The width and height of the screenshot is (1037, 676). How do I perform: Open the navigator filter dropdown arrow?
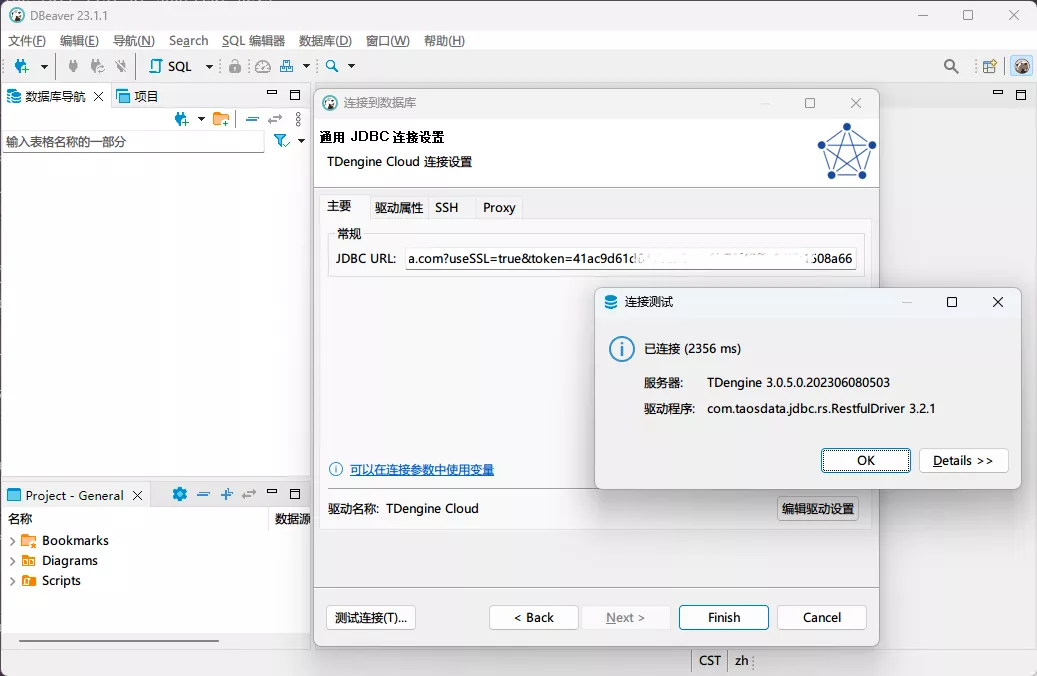(301, 142)
